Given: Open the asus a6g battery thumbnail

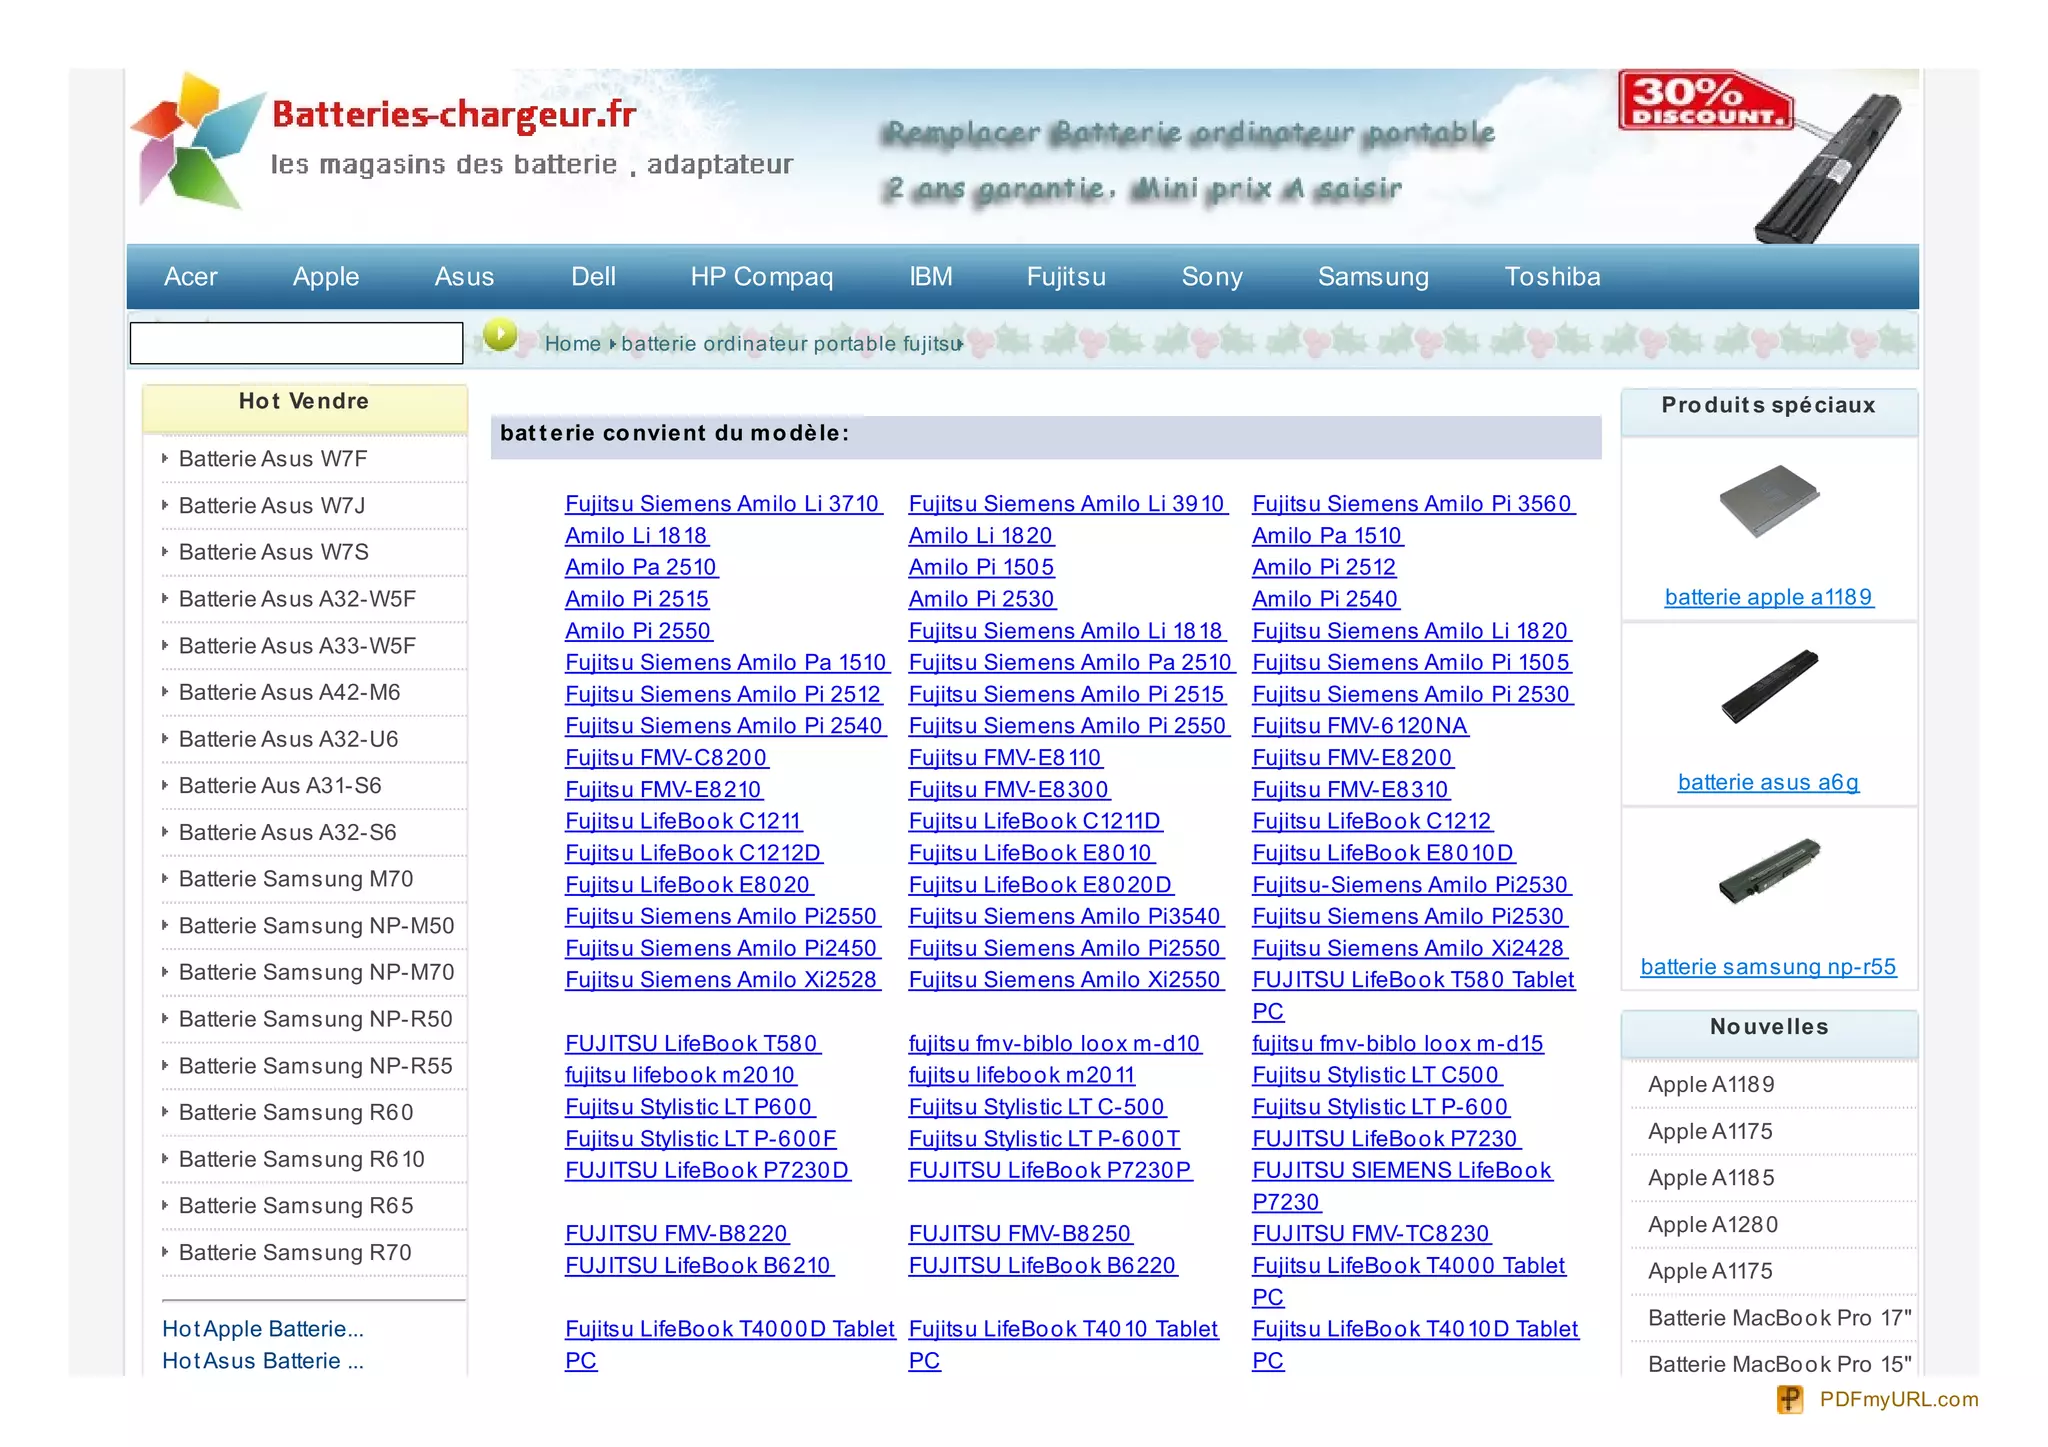Looking at the screenshot, I should (1768, 686).
